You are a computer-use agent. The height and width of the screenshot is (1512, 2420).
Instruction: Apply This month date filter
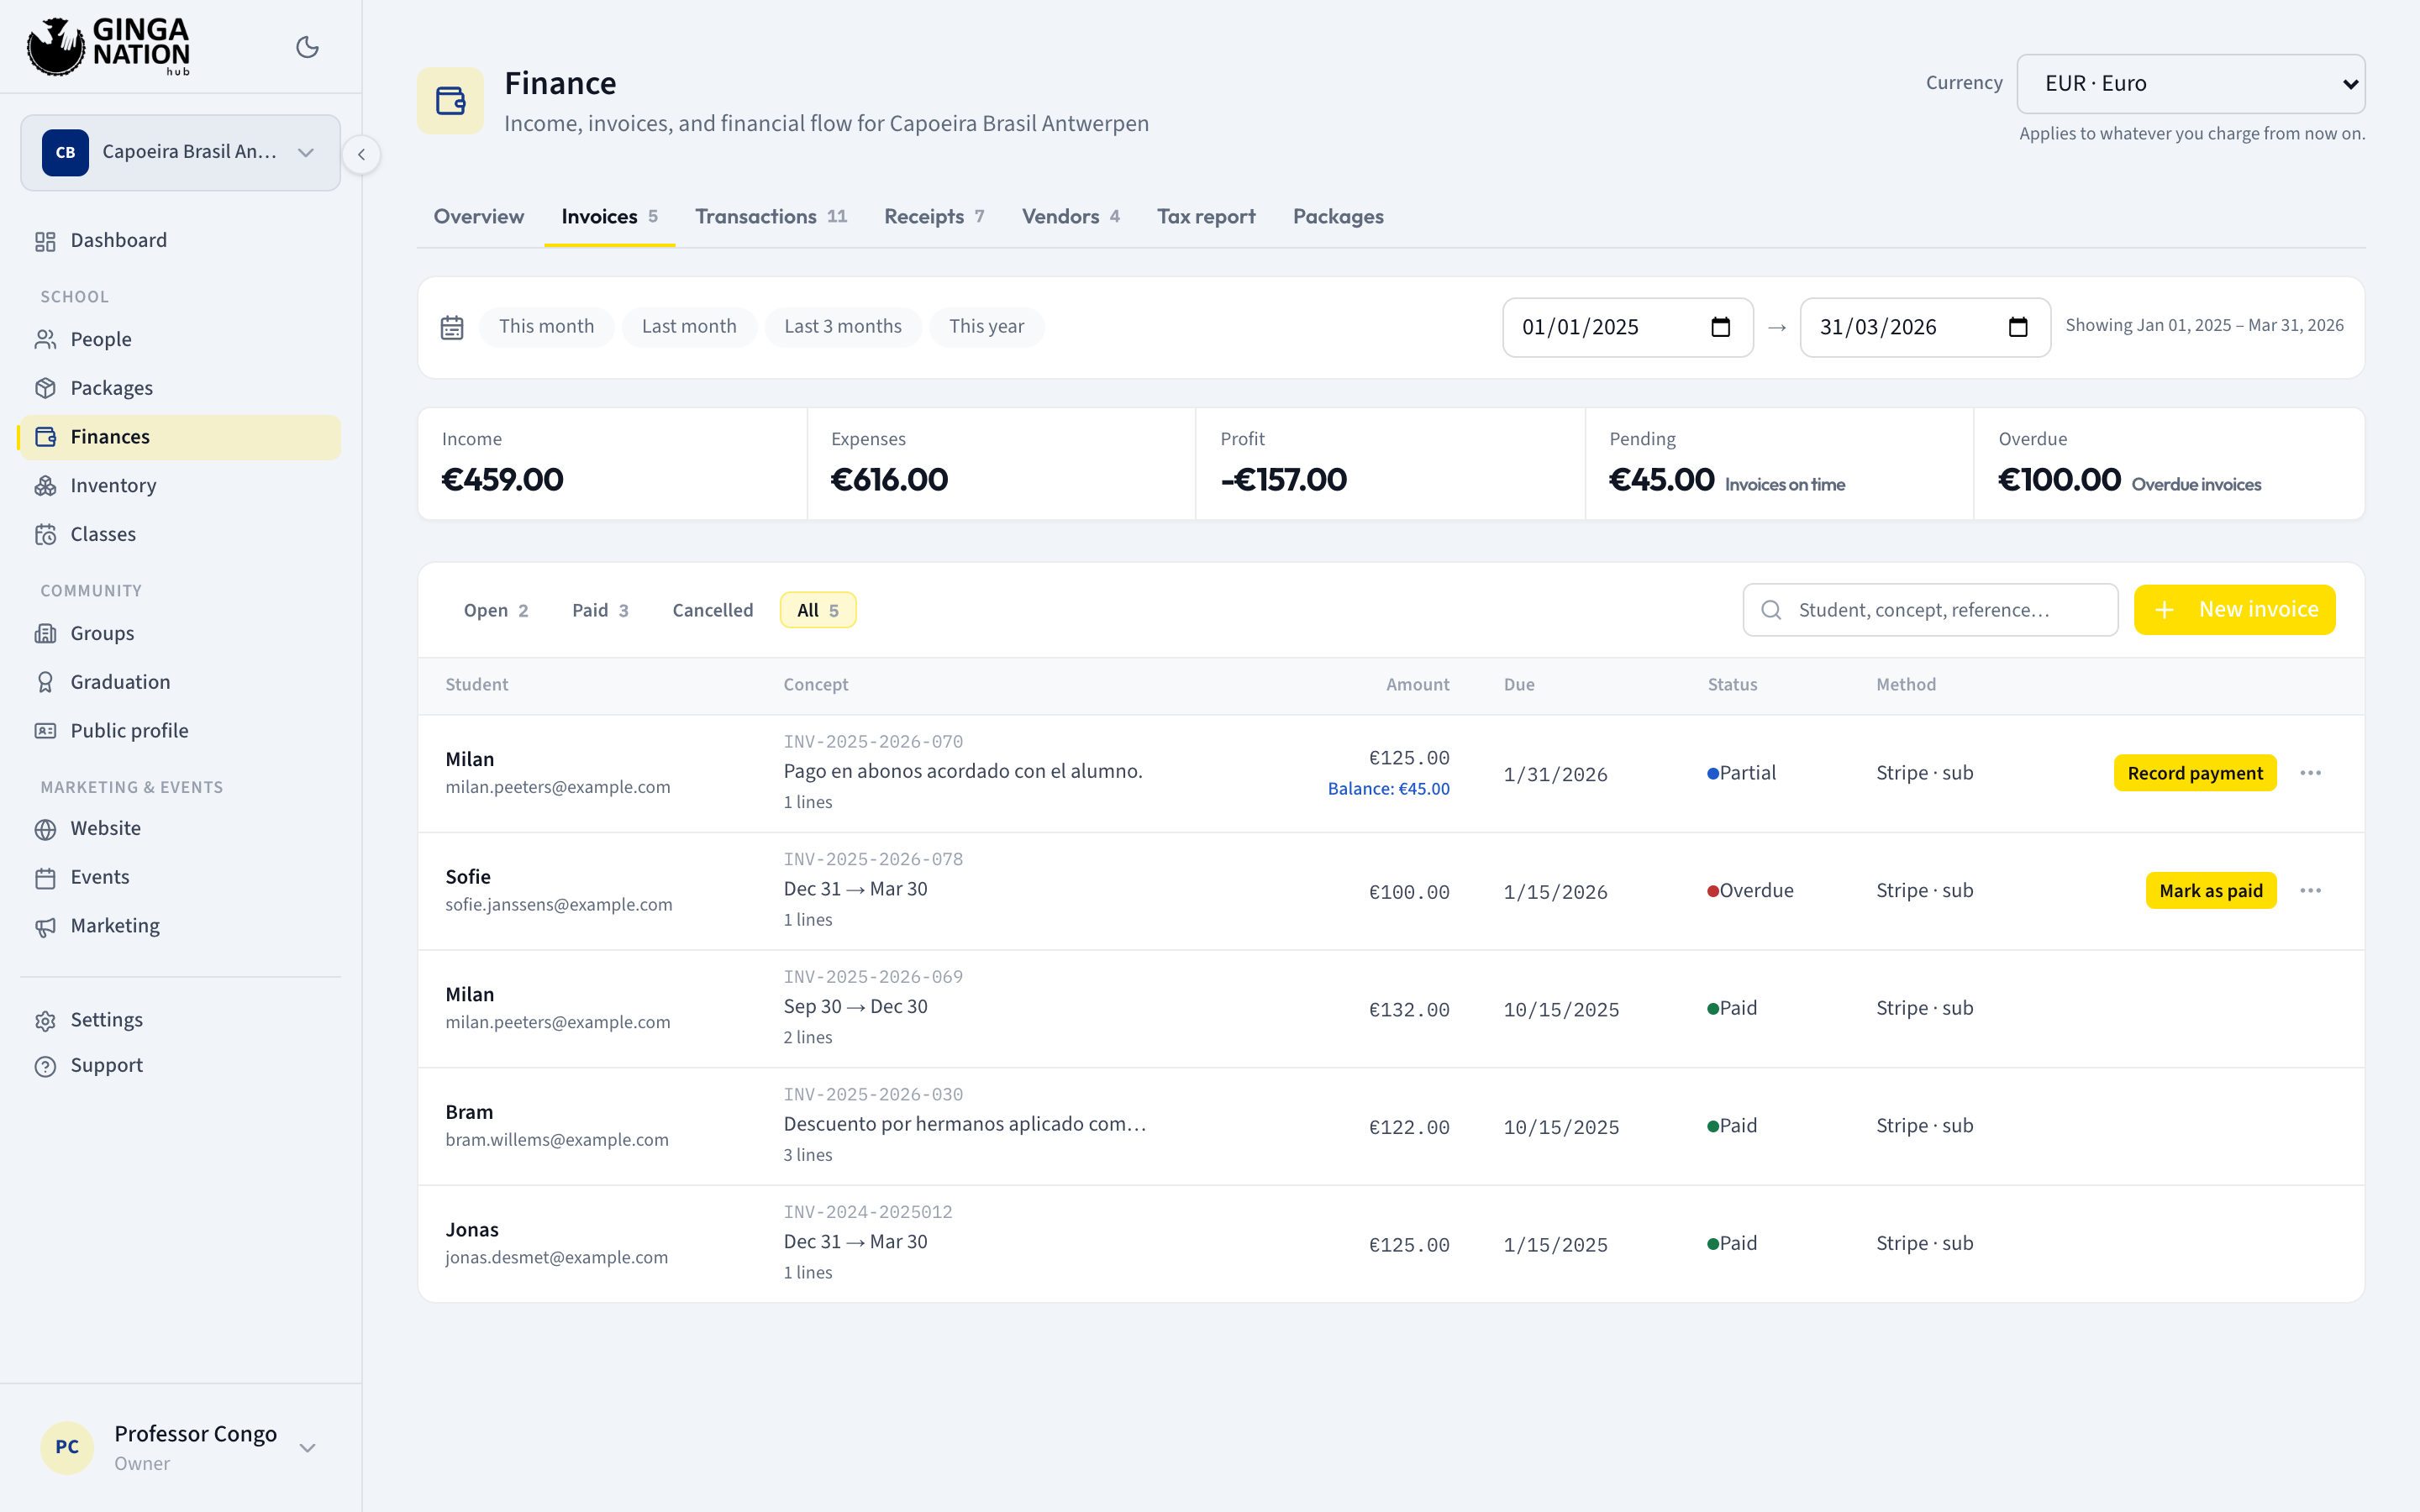(546, 327)
